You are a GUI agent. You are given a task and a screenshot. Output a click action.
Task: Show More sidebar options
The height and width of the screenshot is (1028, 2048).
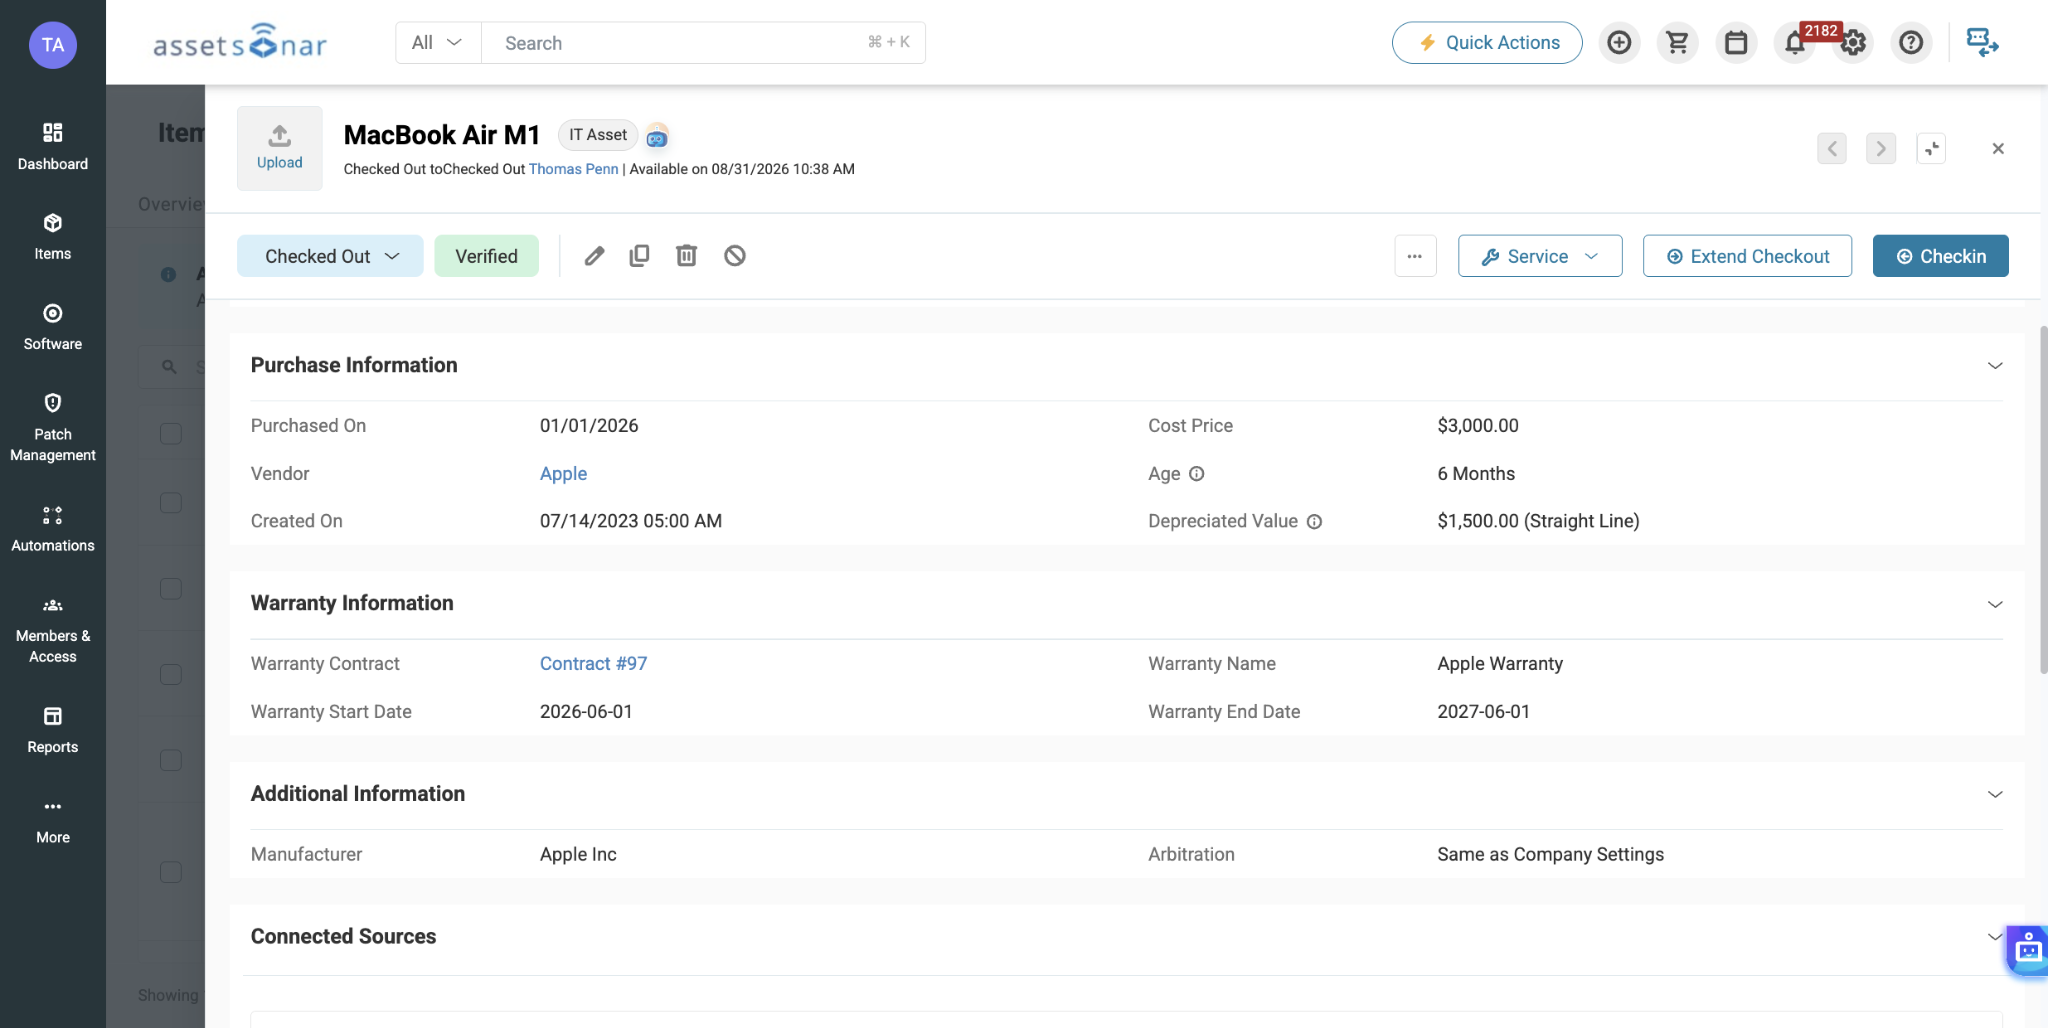click(52, 821)
